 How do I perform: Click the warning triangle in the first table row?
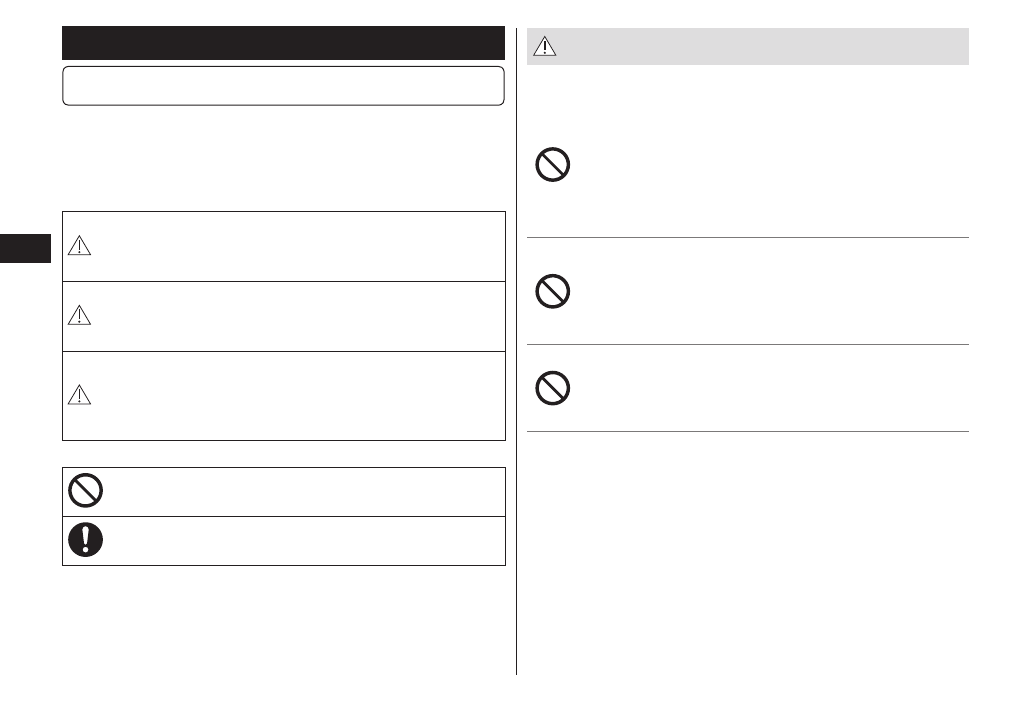80,246
